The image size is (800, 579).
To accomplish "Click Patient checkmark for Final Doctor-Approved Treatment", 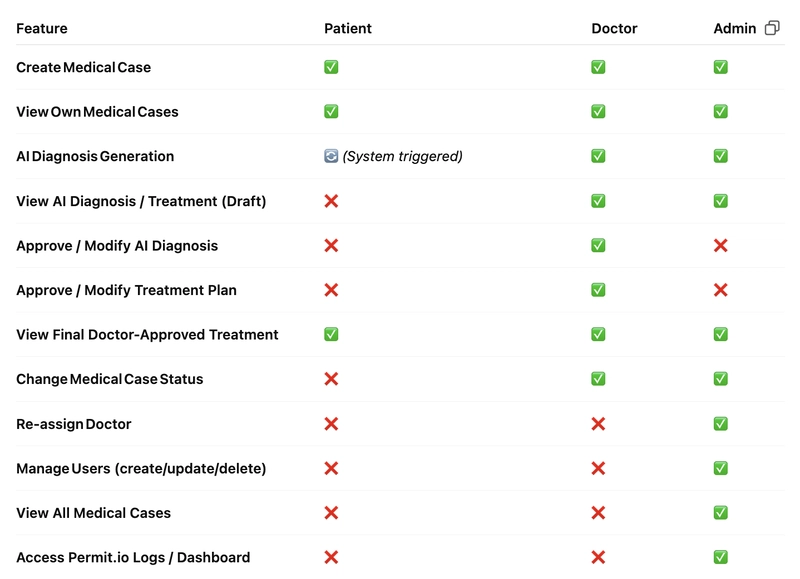I will (x=331, y=335).
